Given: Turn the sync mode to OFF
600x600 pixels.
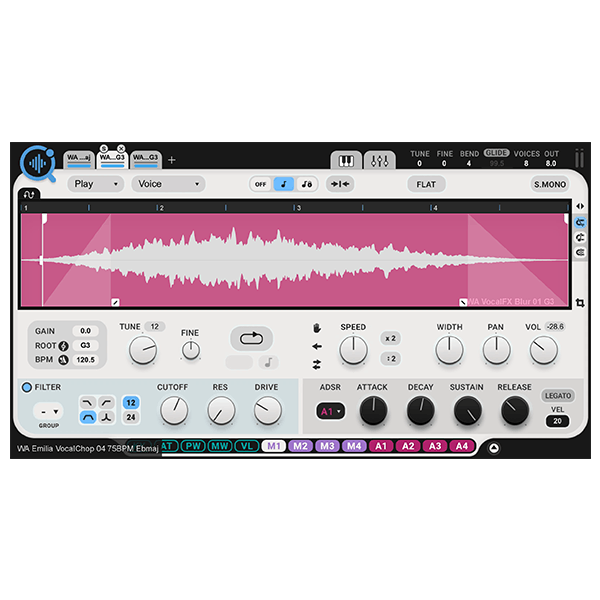Looking at the screenshot, I should (260, 184).
